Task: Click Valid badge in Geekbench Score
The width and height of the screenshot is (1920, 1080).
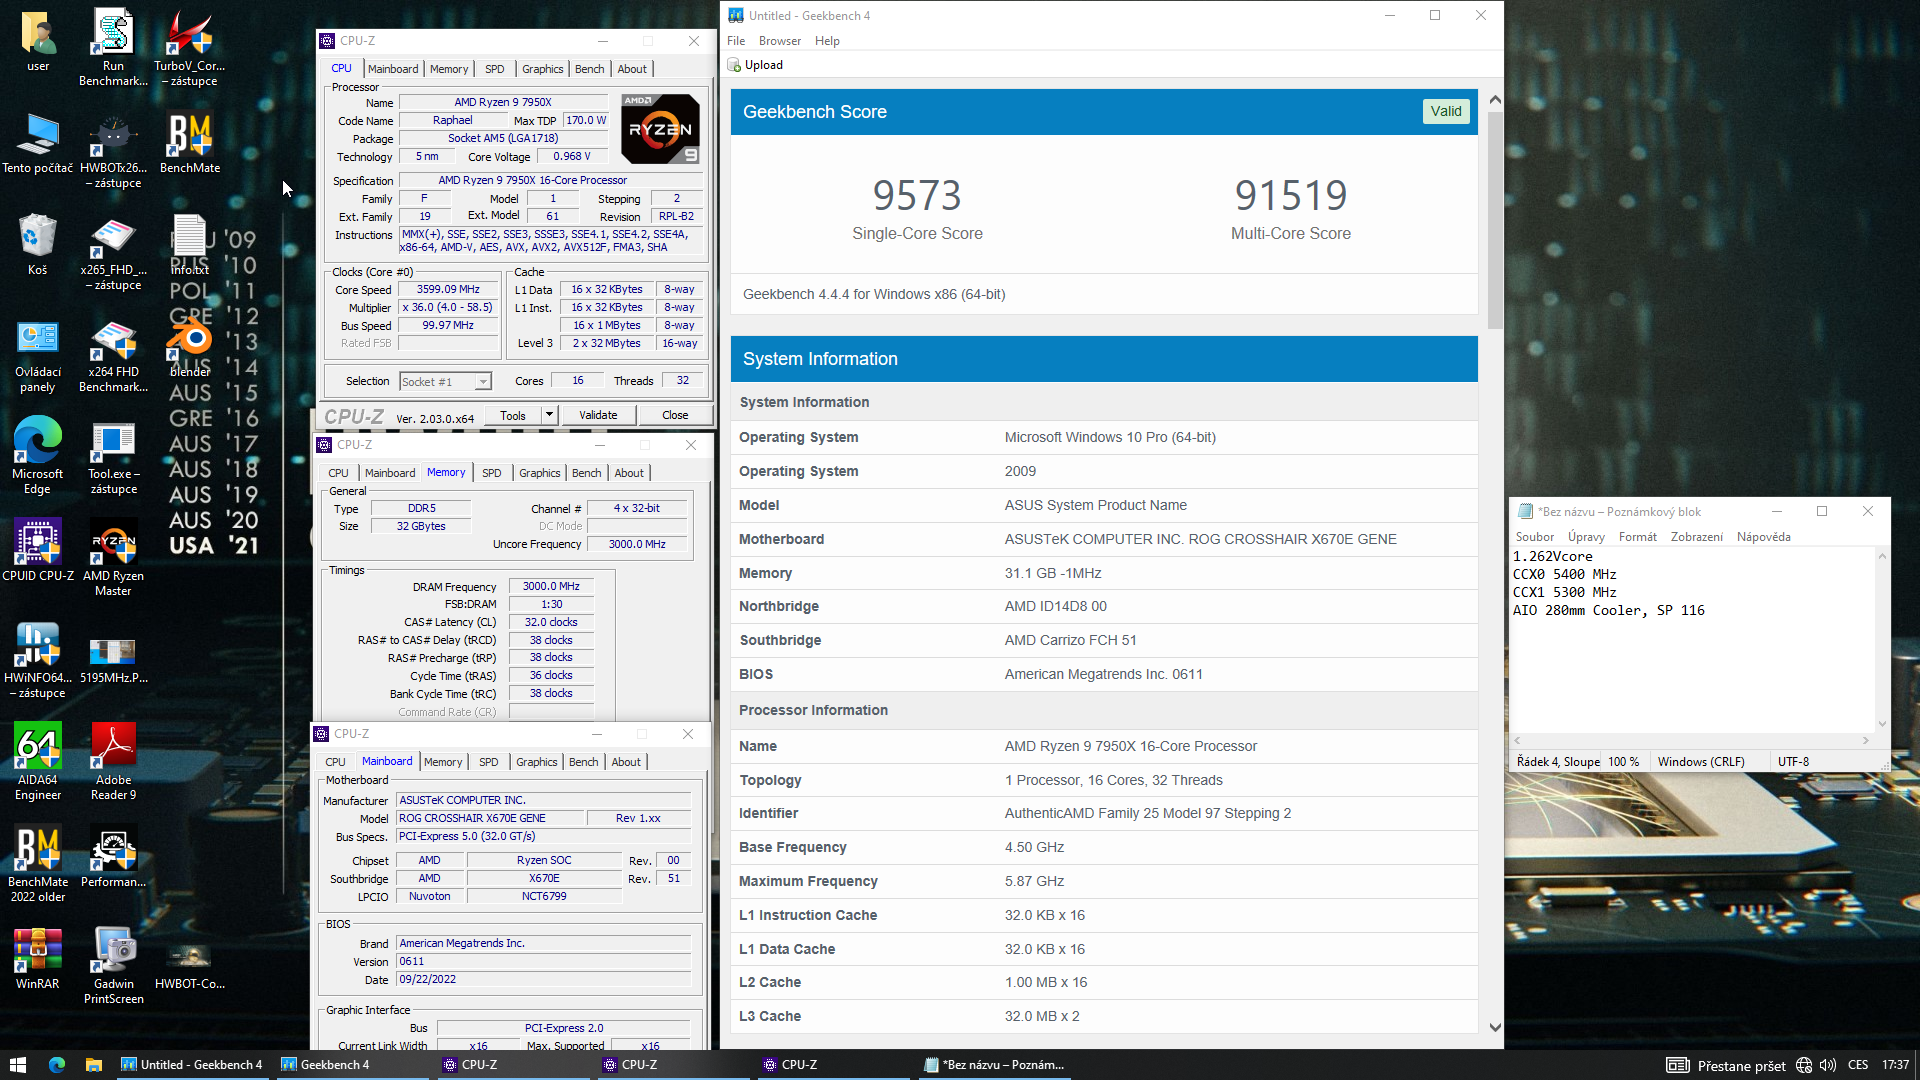Action: (x=1445, y=111)
